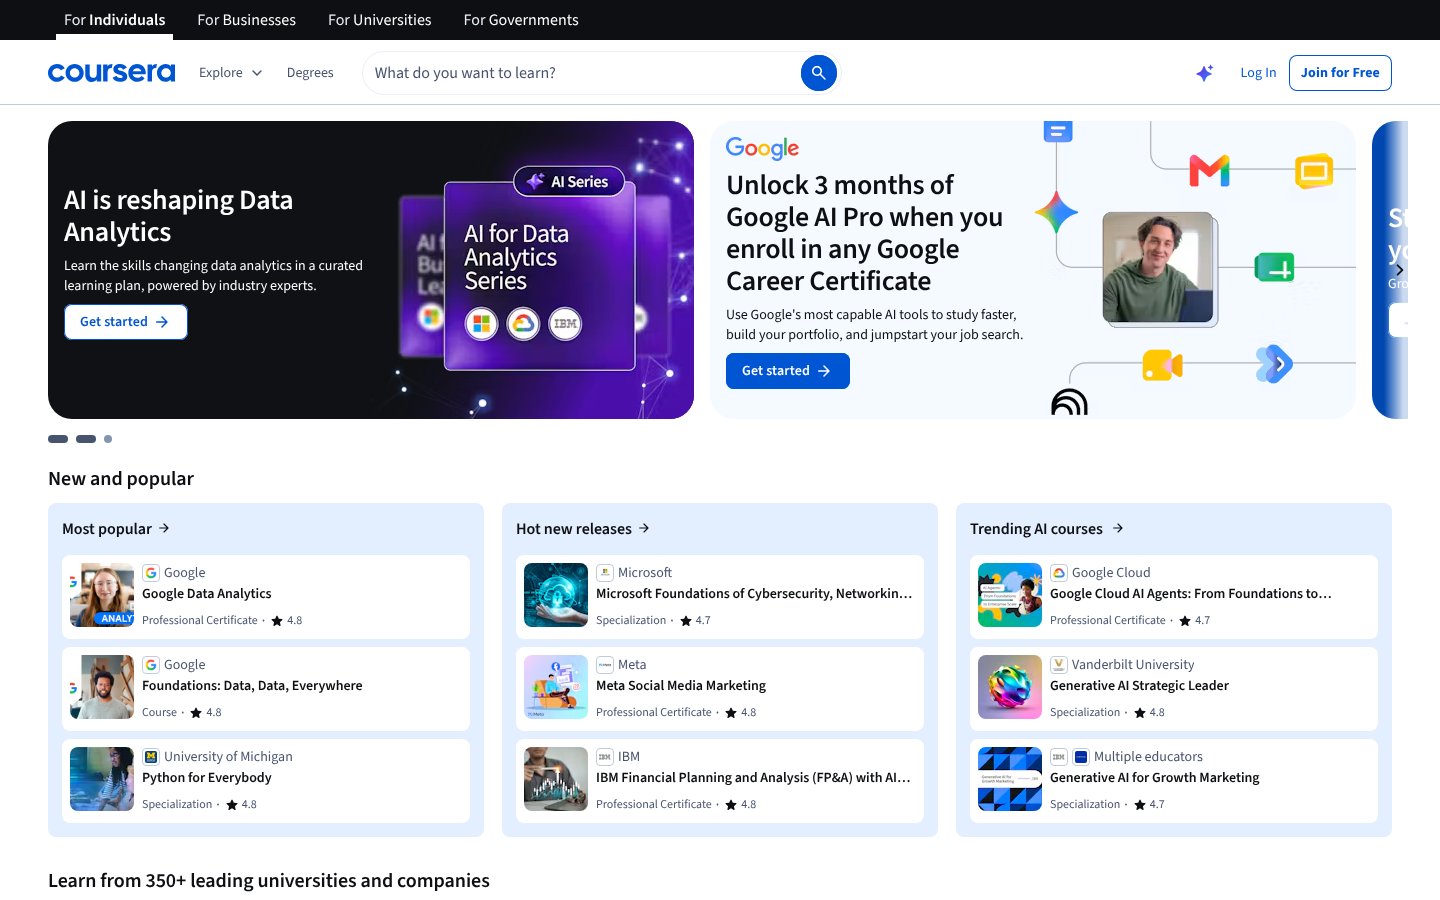The image size is (1440, 900).
Task: Click Google logo beside Foundations: Data, Data, Everywhere
Action: 151,665
